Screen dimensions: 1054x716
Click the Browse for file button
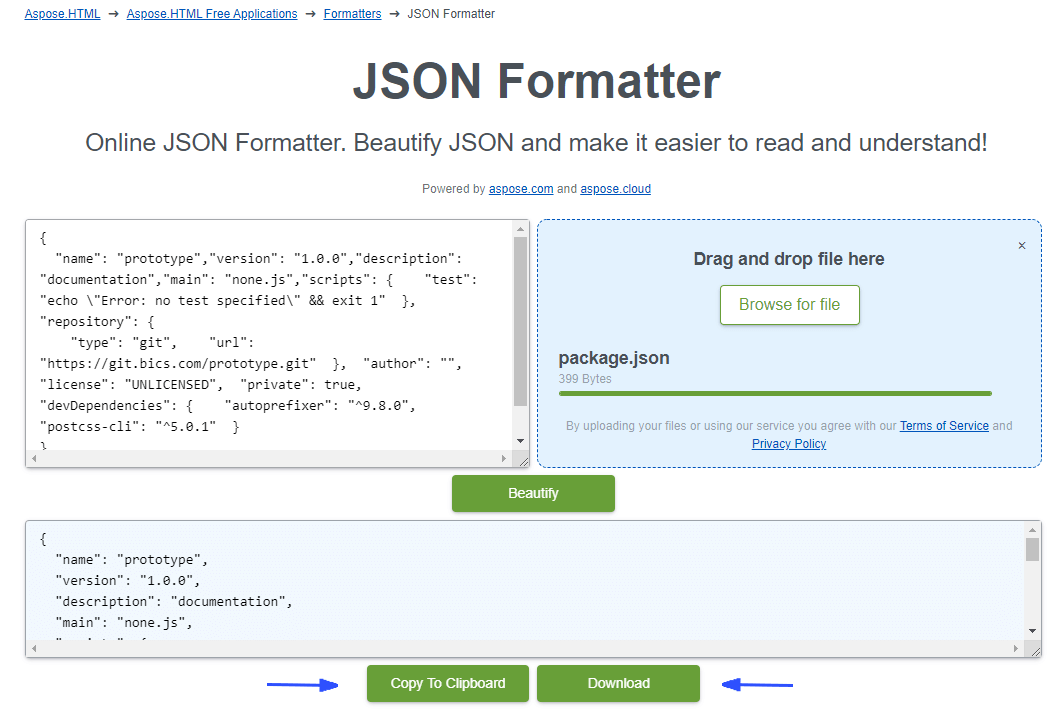click(x=789, y=305)
